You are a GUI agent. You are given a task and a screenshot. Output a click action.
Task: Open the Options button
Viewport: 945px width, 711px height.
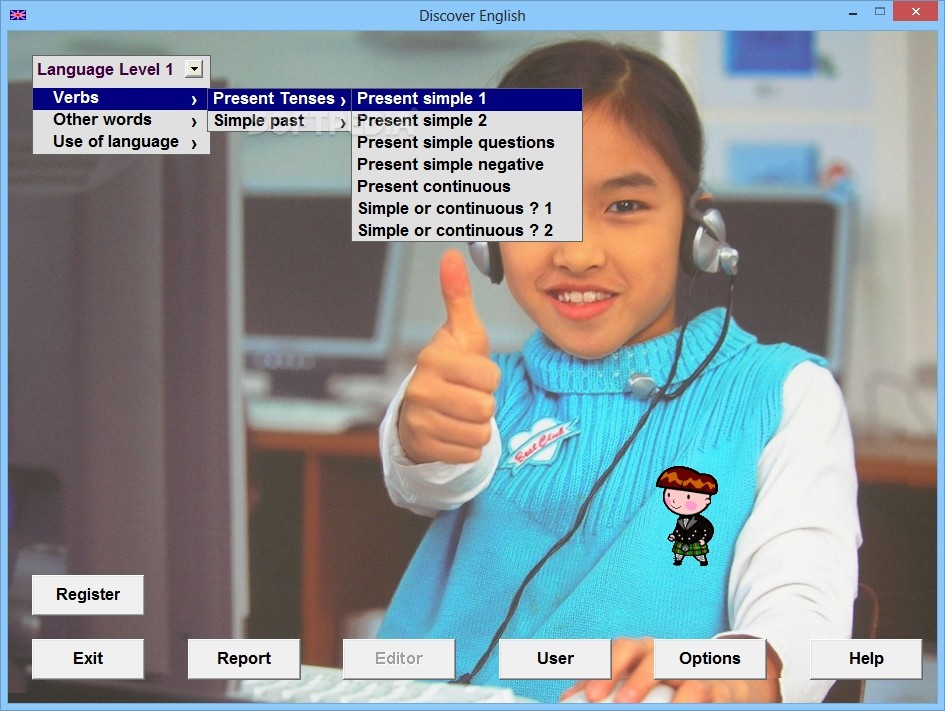click(x=710, y=659)
